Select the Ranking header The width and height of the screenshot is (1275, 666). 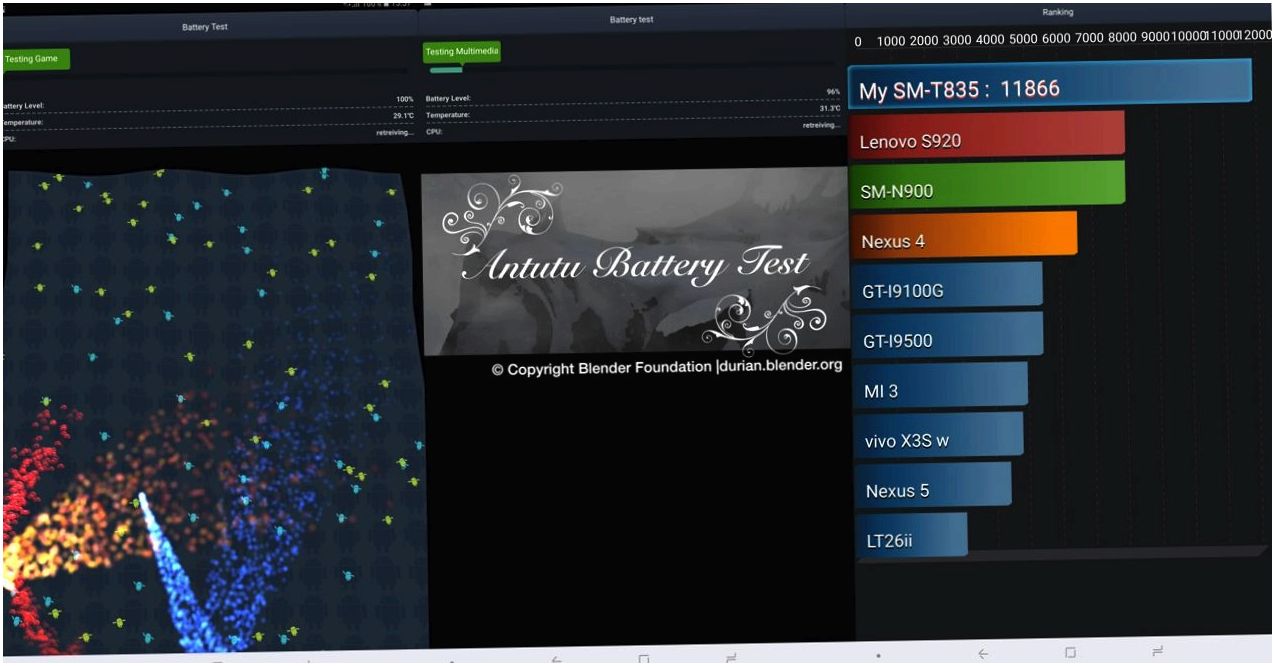(1058, 12)
